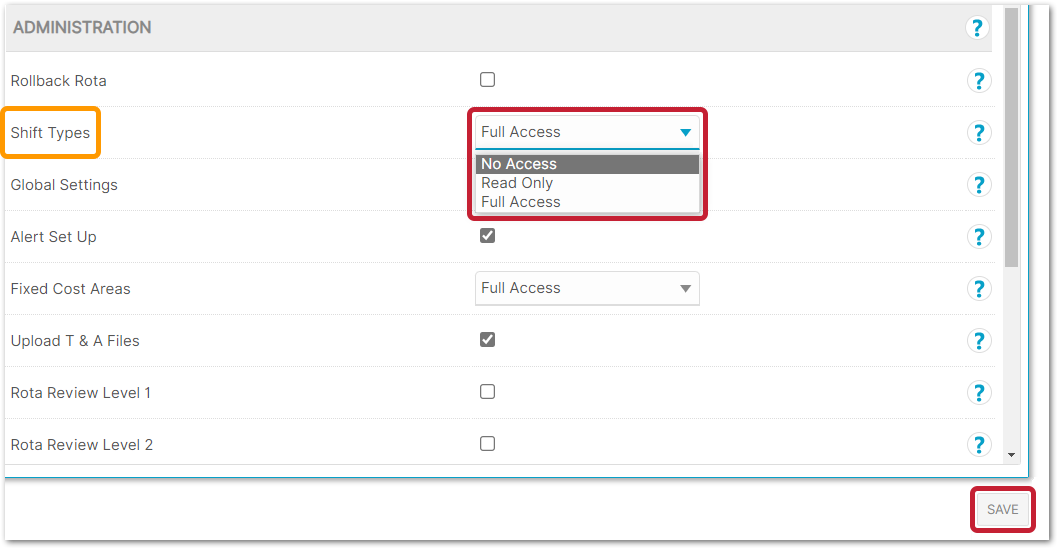Toggle Upload T & A Files checkbox
The image size is (1058, 549).
pyautogui.click(x=487, y=340)
